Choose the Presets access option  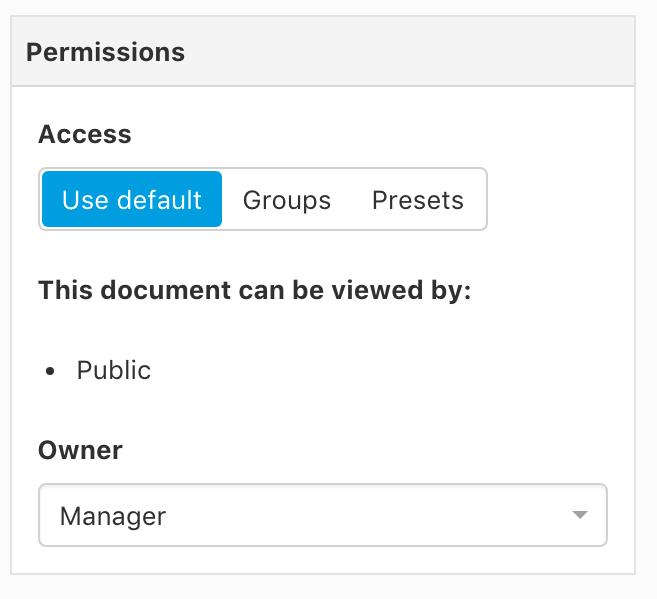(x=418, y=200)
